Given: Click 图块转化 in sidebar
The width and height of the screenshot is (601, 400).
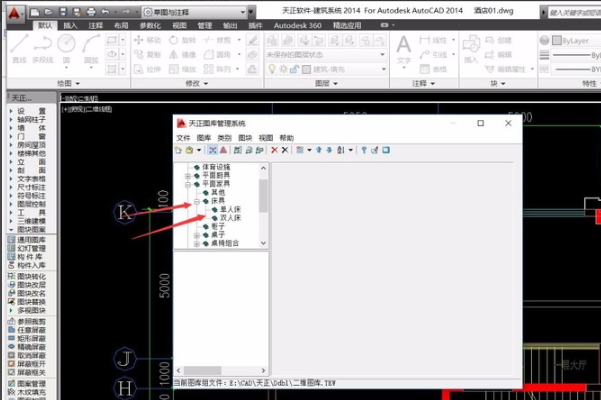Looking at the screenshot, I should point(27,276).
